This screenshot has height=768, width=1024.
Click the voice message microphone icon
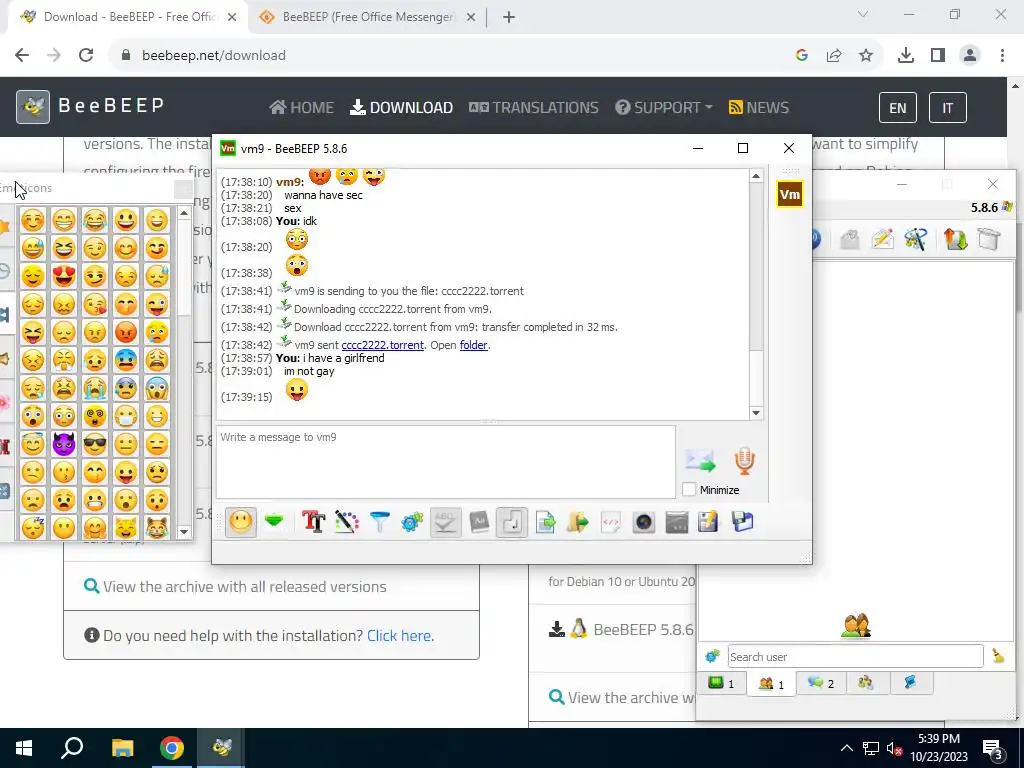point(744,460)
